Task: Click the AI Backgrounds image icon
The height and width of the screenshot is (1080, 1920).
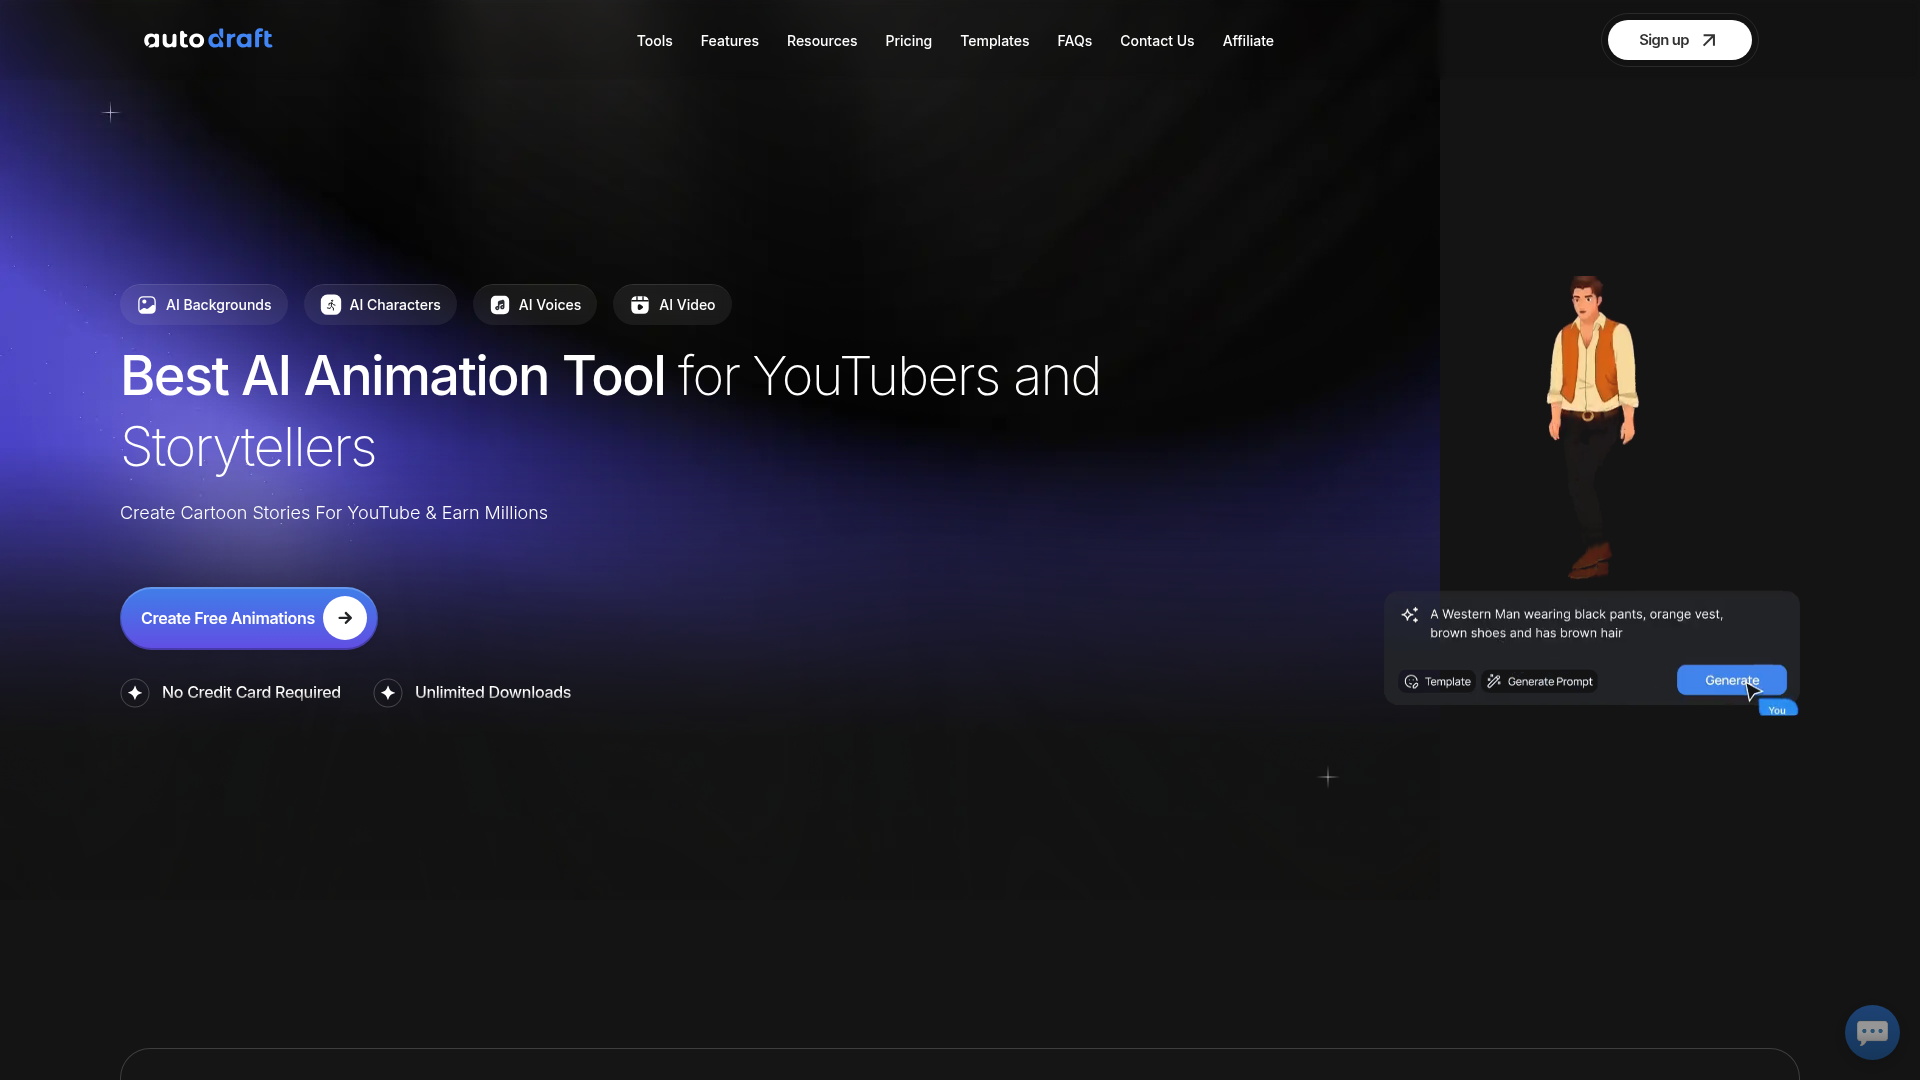Action: click(x=147, y=305)
